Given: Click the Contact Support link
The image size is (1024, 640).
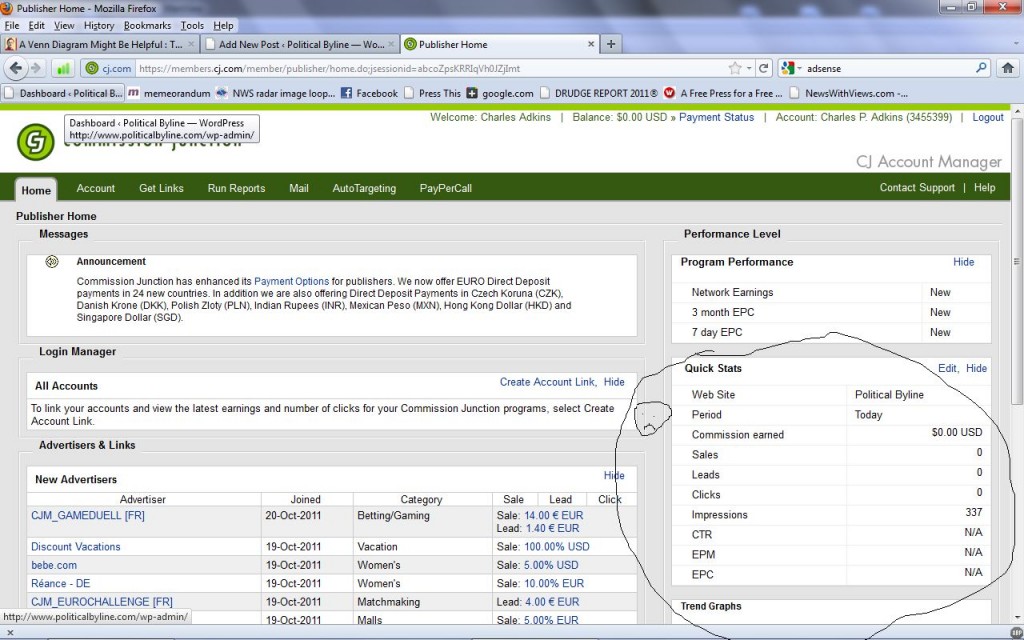Looking at the screenshot, I should click(x=917, y=187).
